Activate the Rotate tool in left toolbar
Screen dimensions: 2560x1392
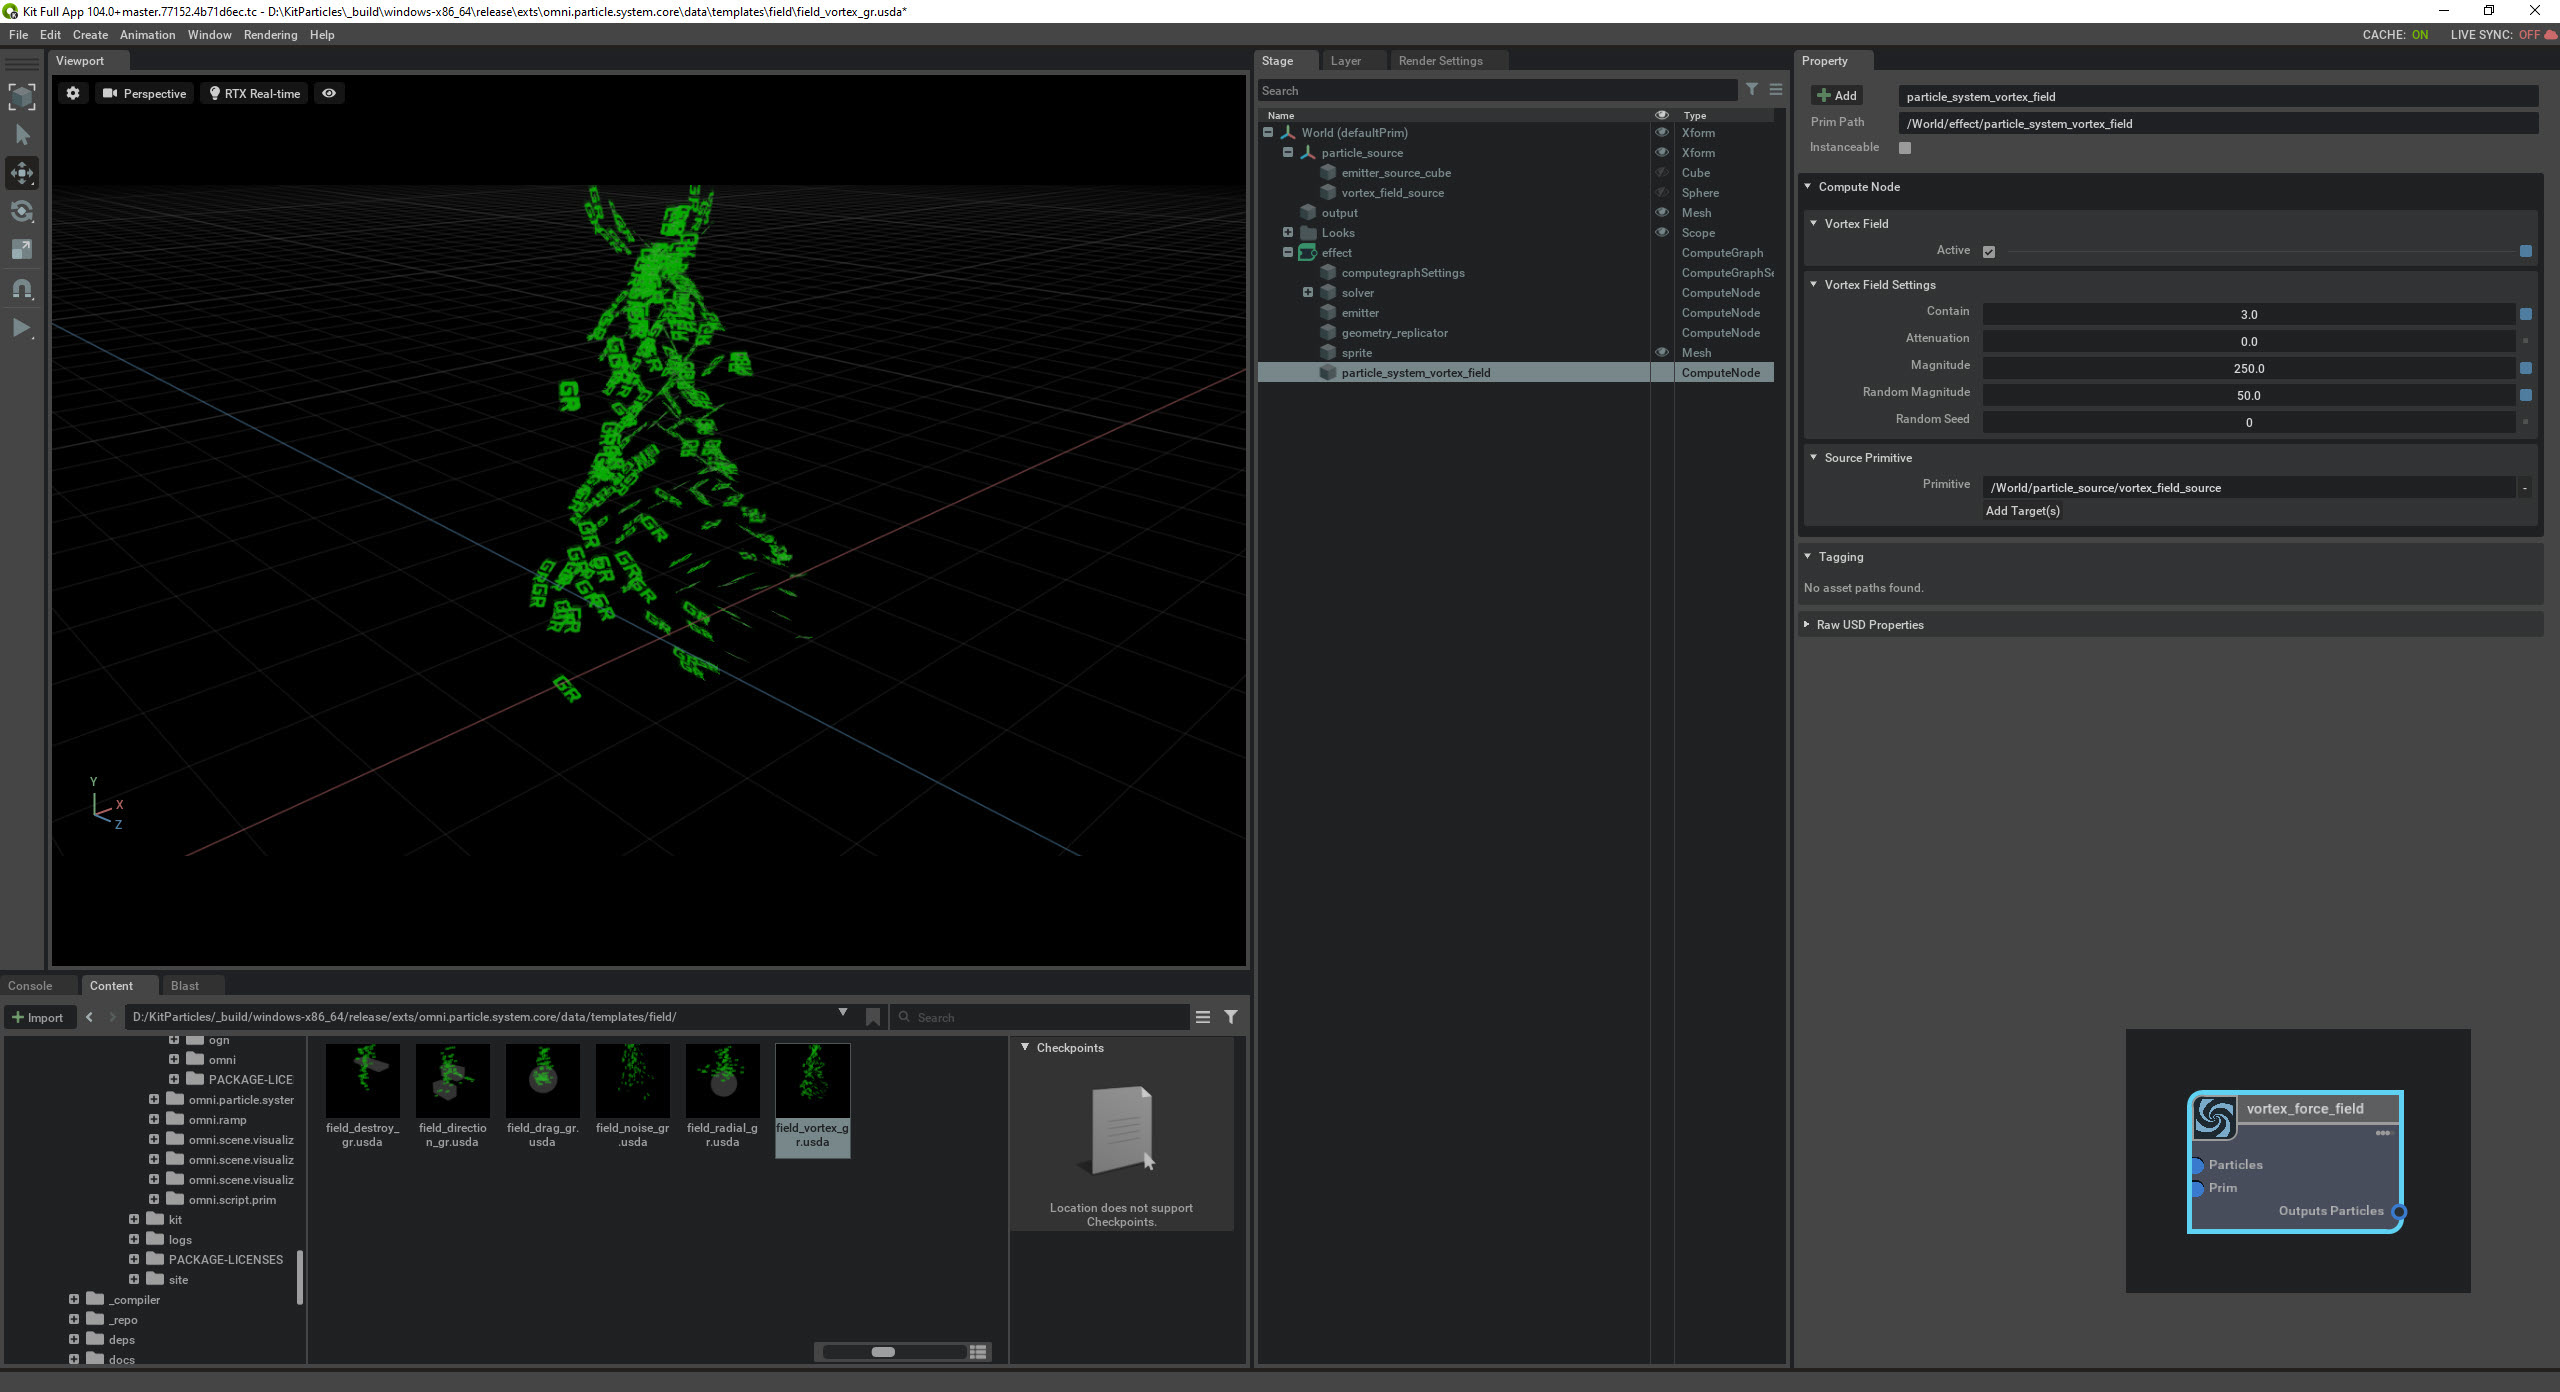pyautogui.click(x=22, y=211)
